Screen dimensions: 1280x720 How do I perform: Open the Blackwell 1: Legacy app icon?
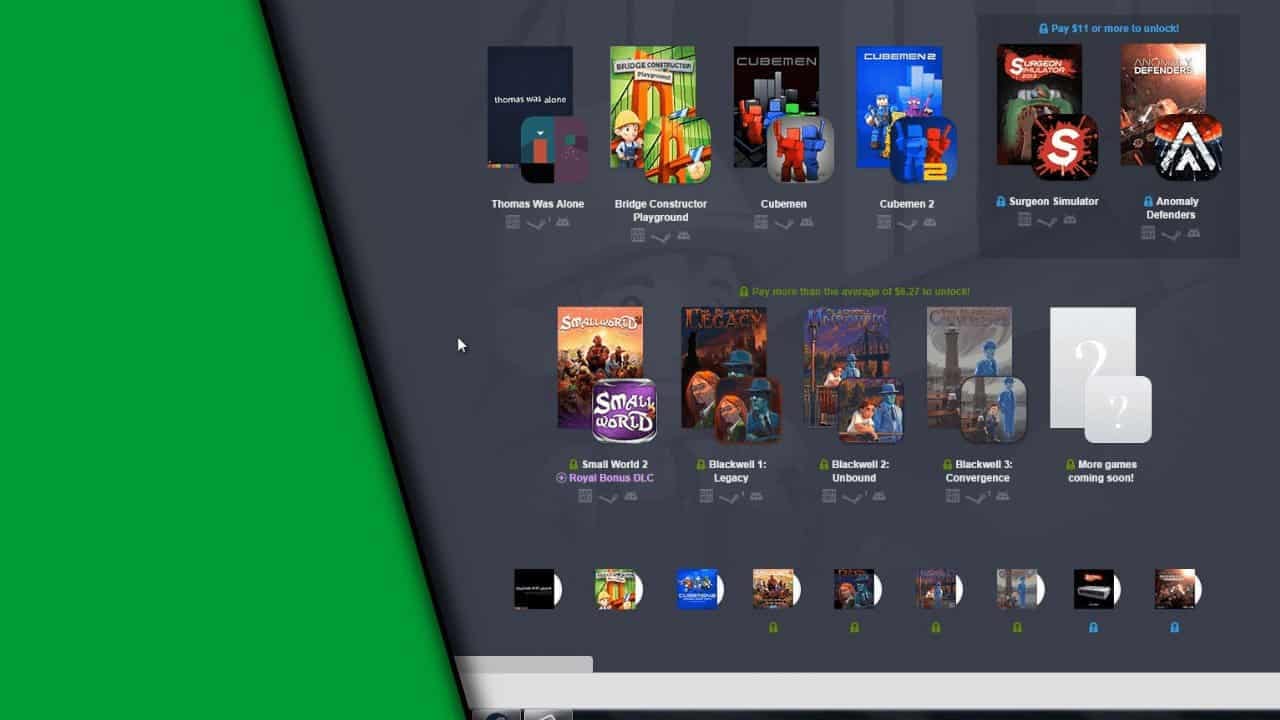[748, 410]
